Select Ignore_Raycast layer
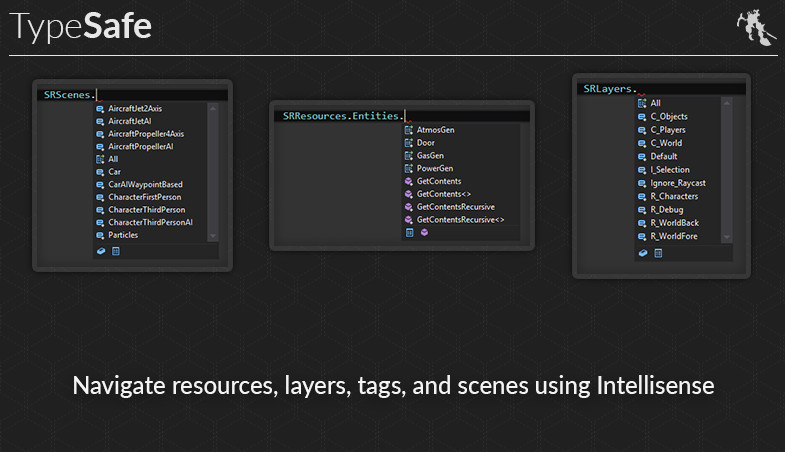The width and height of the screenshot is (785, 452). (x=678, y=183)
